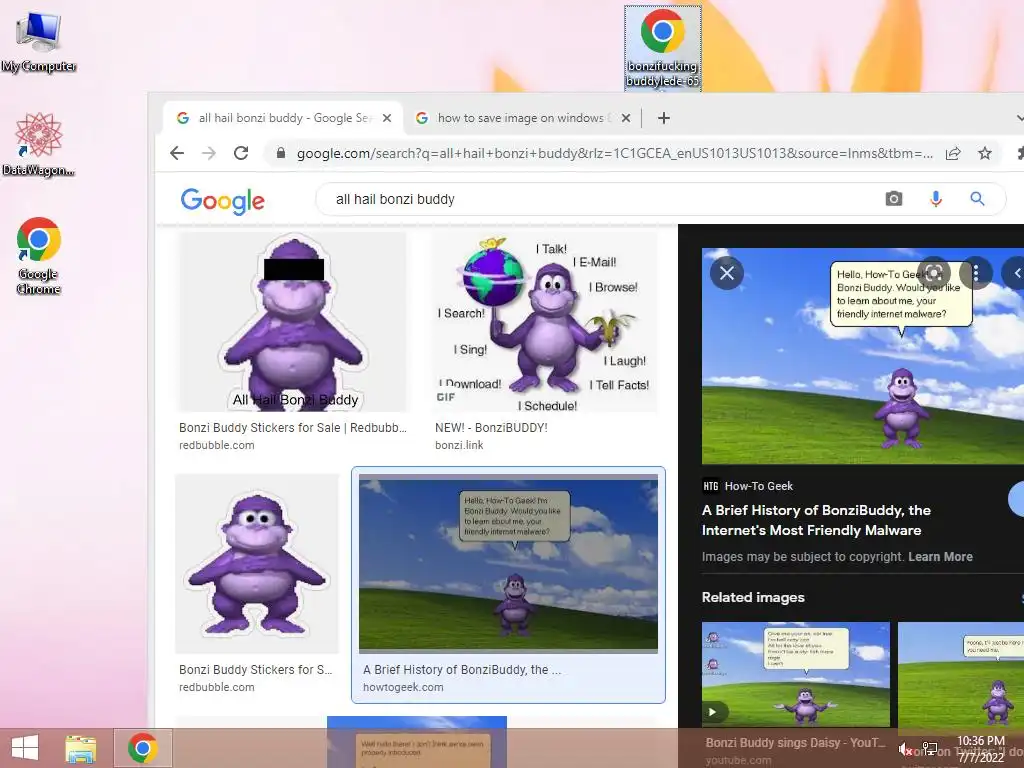Image resolution: width=1024 pixels, height=768 pixels.
Task: Open the Bonzi Buddy sings Daisy related video
Action: coord(795,674)
